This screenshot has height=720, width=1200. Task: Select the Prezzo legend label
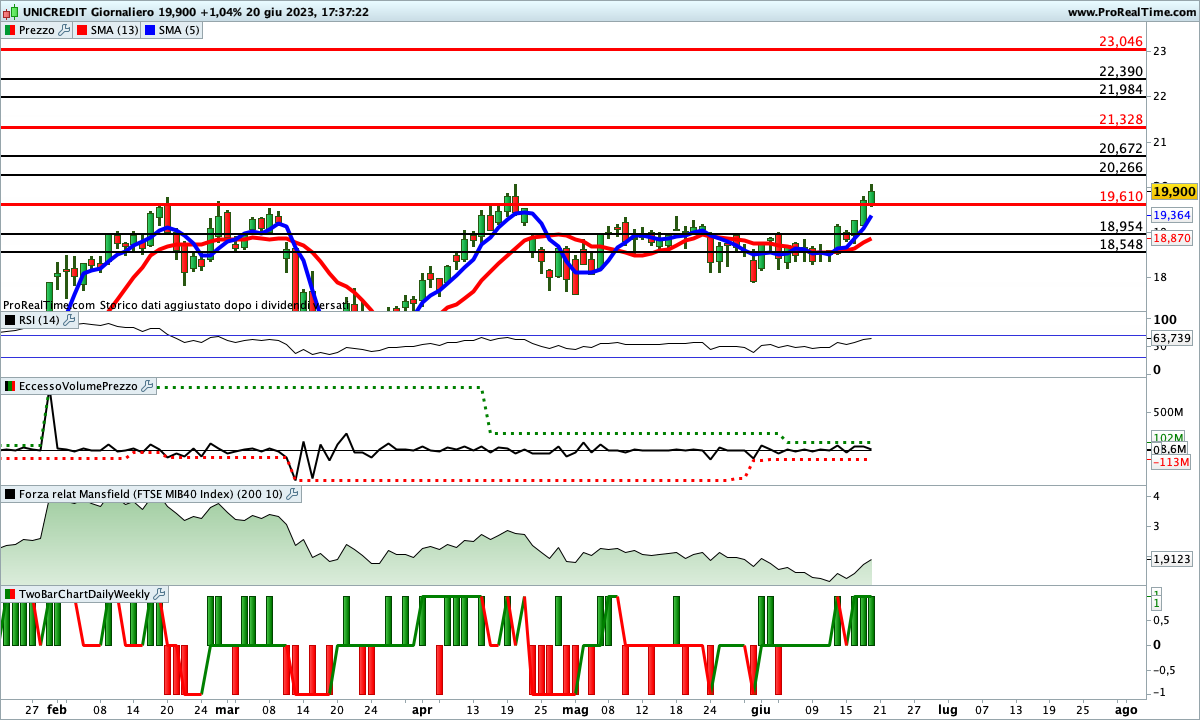pos(37,30)
